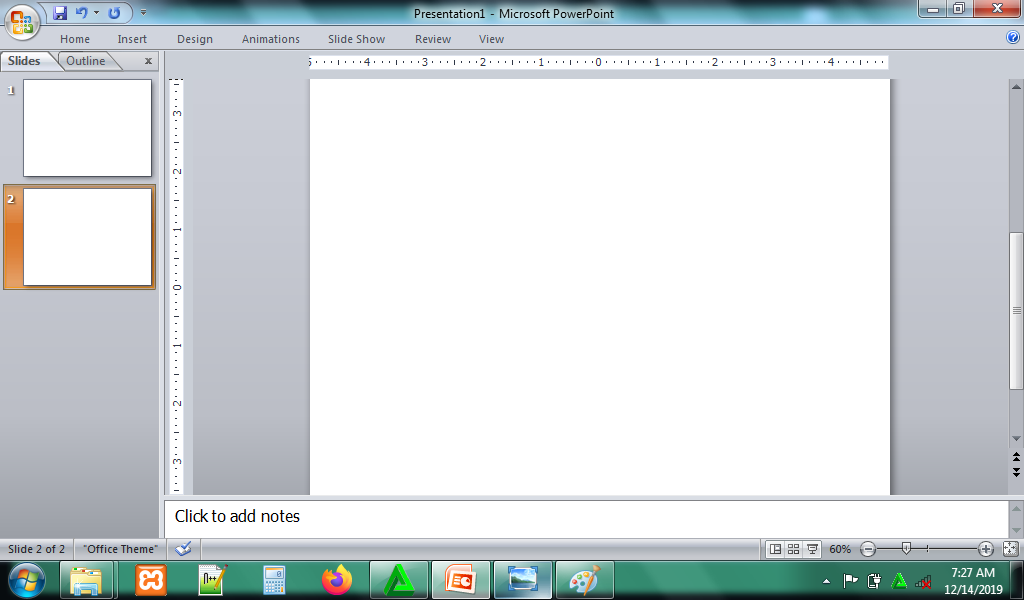This screenshot has height=600, width=1024.
Task: Show hidden icons in the system tray
Action: (x=827, y=580)
